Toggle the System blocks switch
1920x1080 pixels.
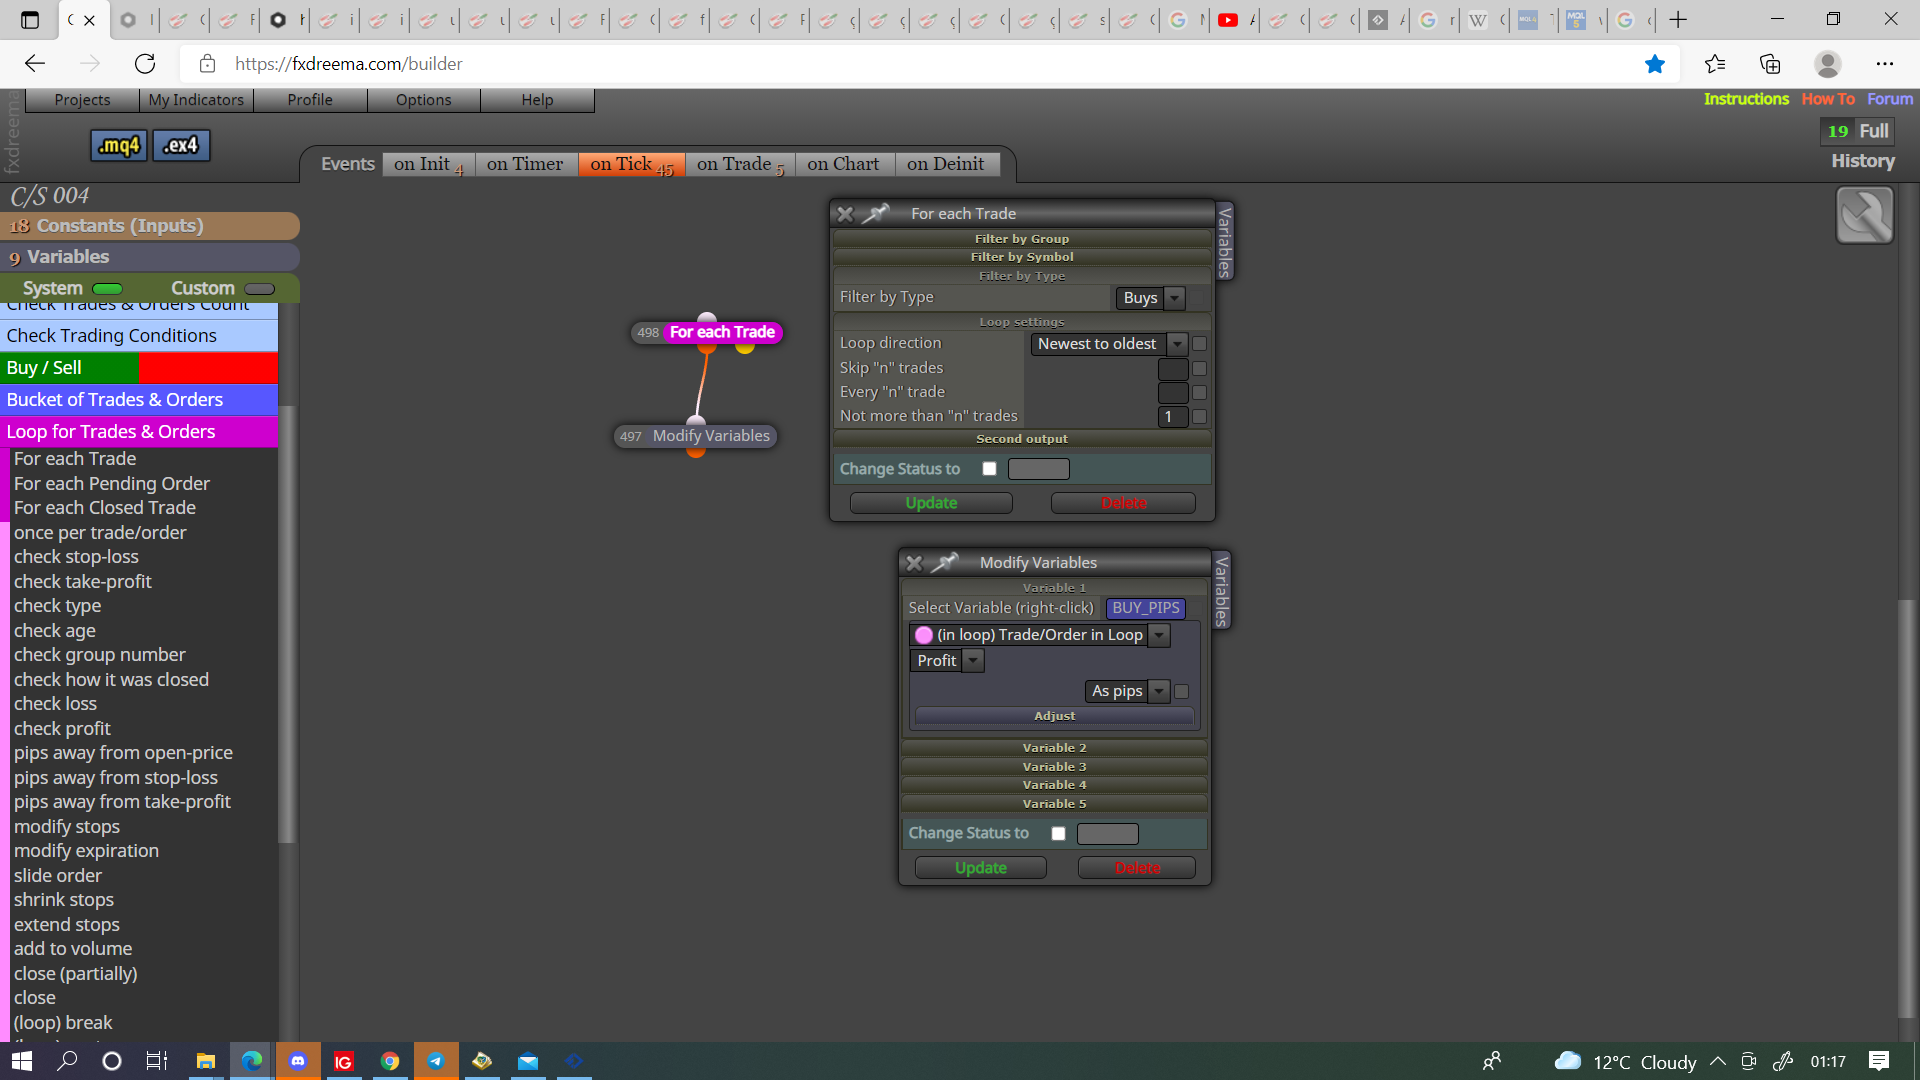pos(107,289)
